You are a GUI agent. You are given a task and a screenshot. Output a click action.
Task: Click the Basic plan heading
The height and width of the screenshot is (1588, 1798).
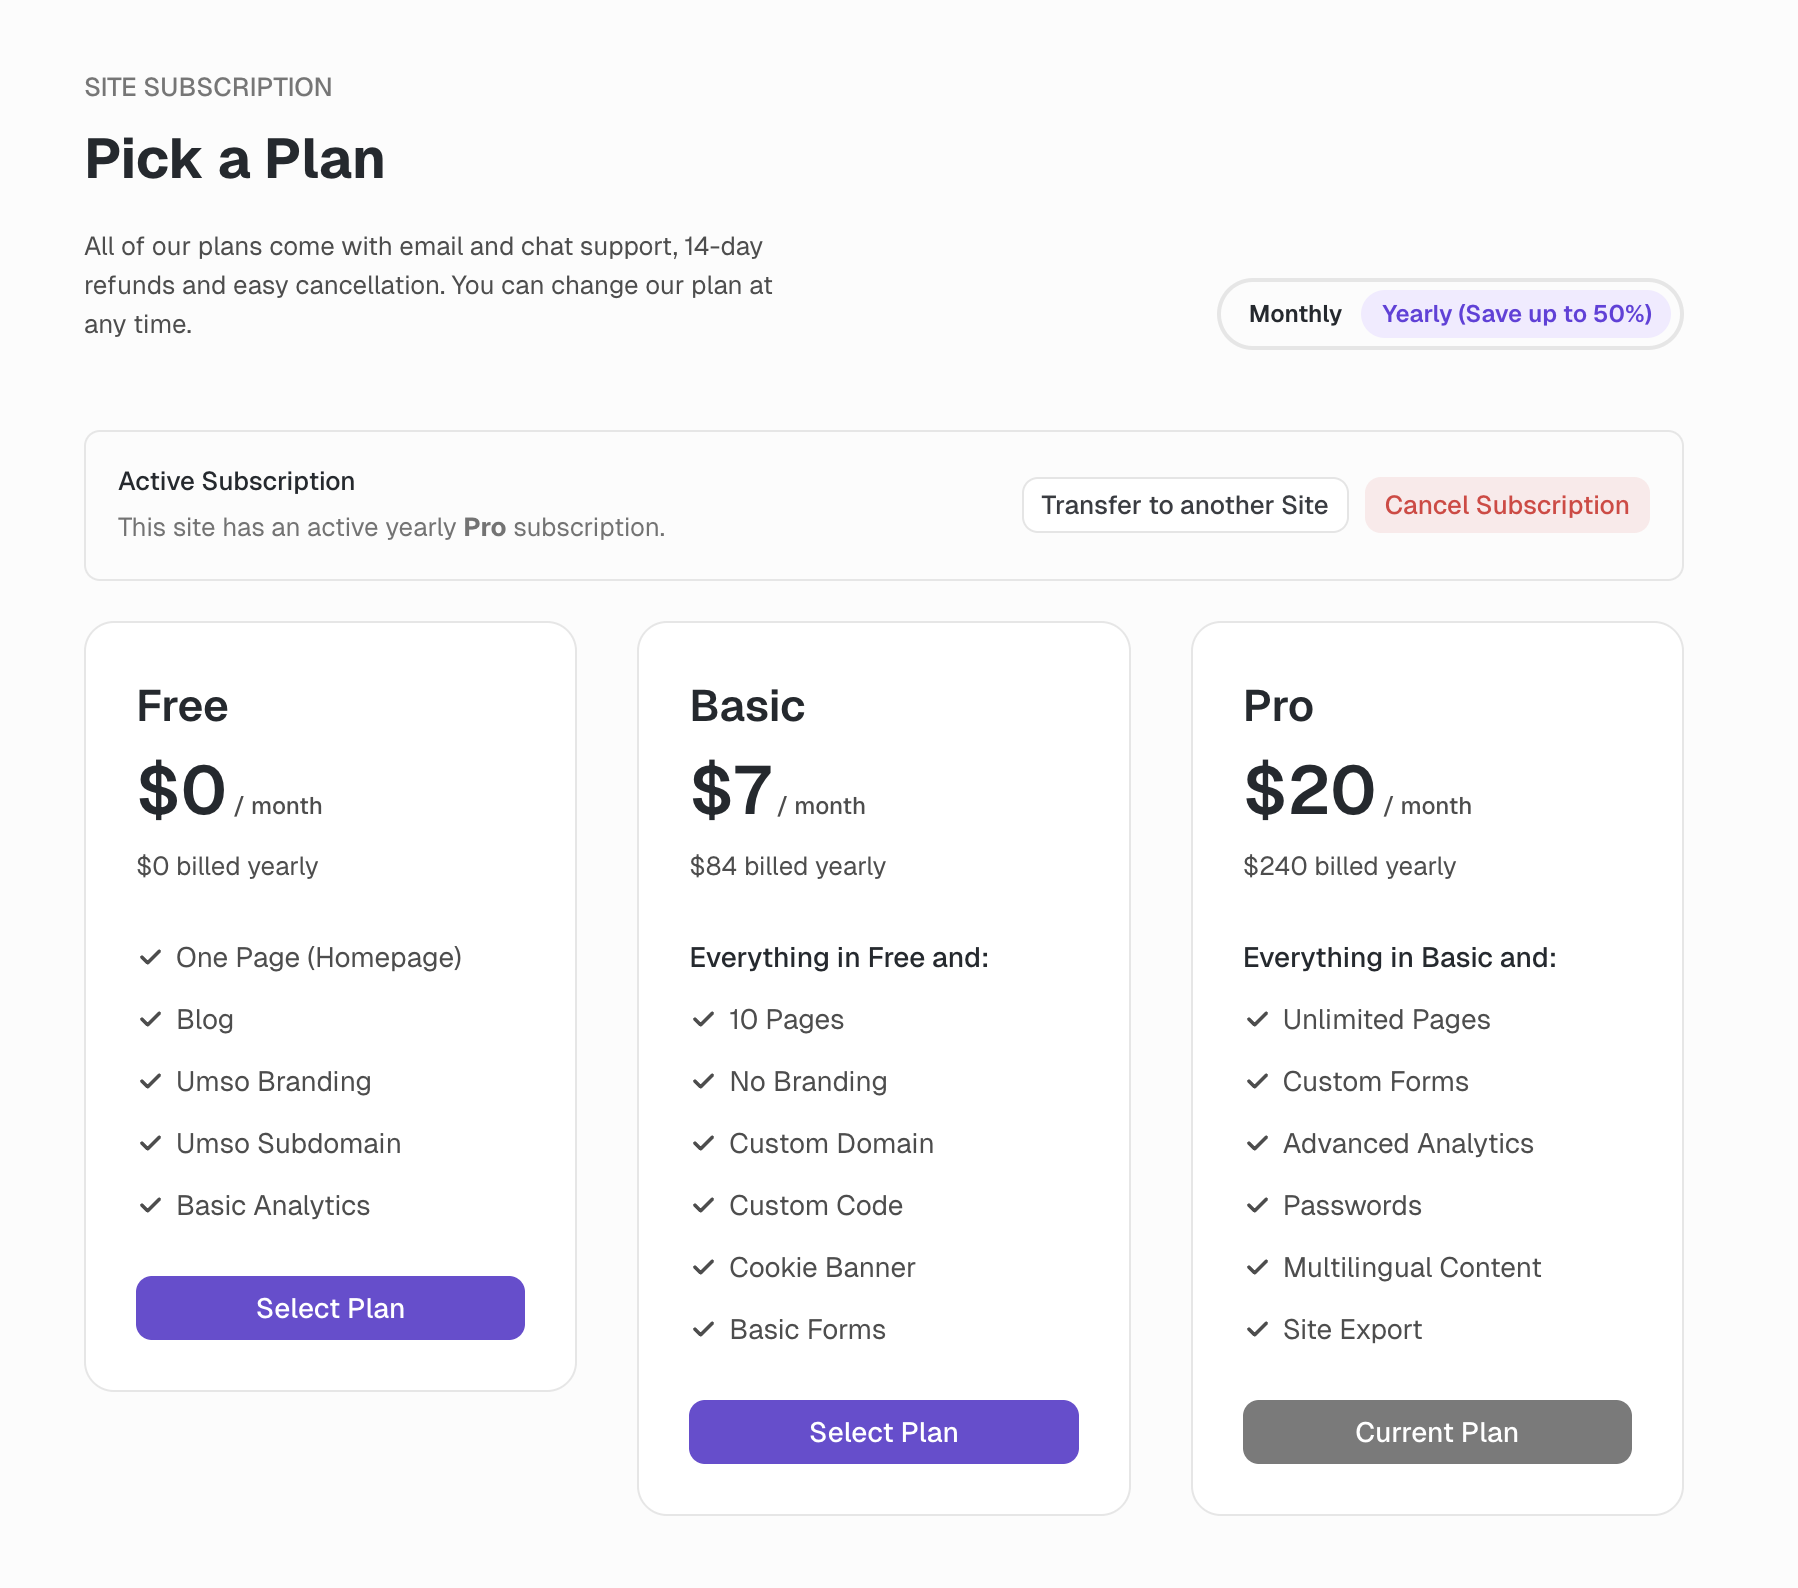point(747,706)
